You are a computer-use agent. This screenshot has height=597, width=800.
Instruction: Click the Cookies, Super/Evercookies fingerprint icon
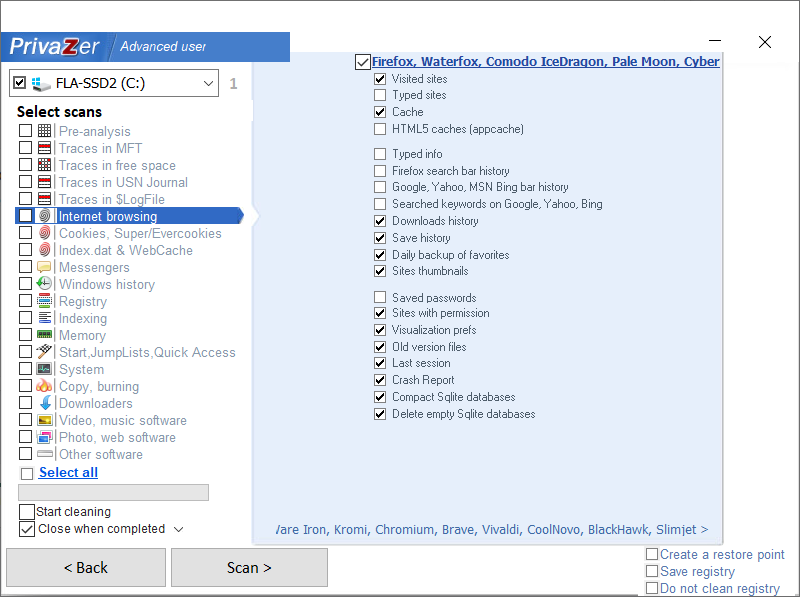pyautogui.click(x=44, y=233)
